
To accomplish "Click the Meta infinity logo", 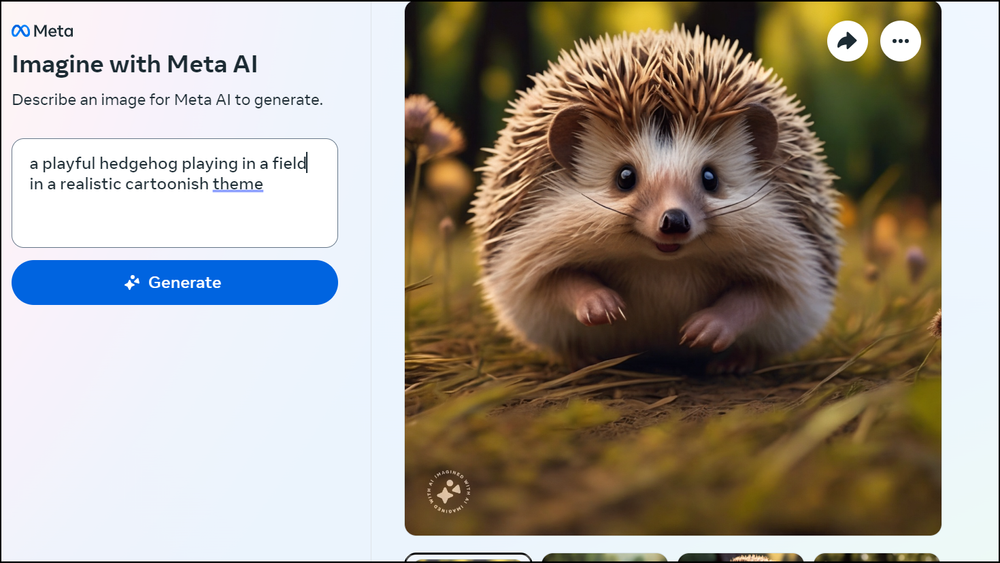I will coord(20,31).
